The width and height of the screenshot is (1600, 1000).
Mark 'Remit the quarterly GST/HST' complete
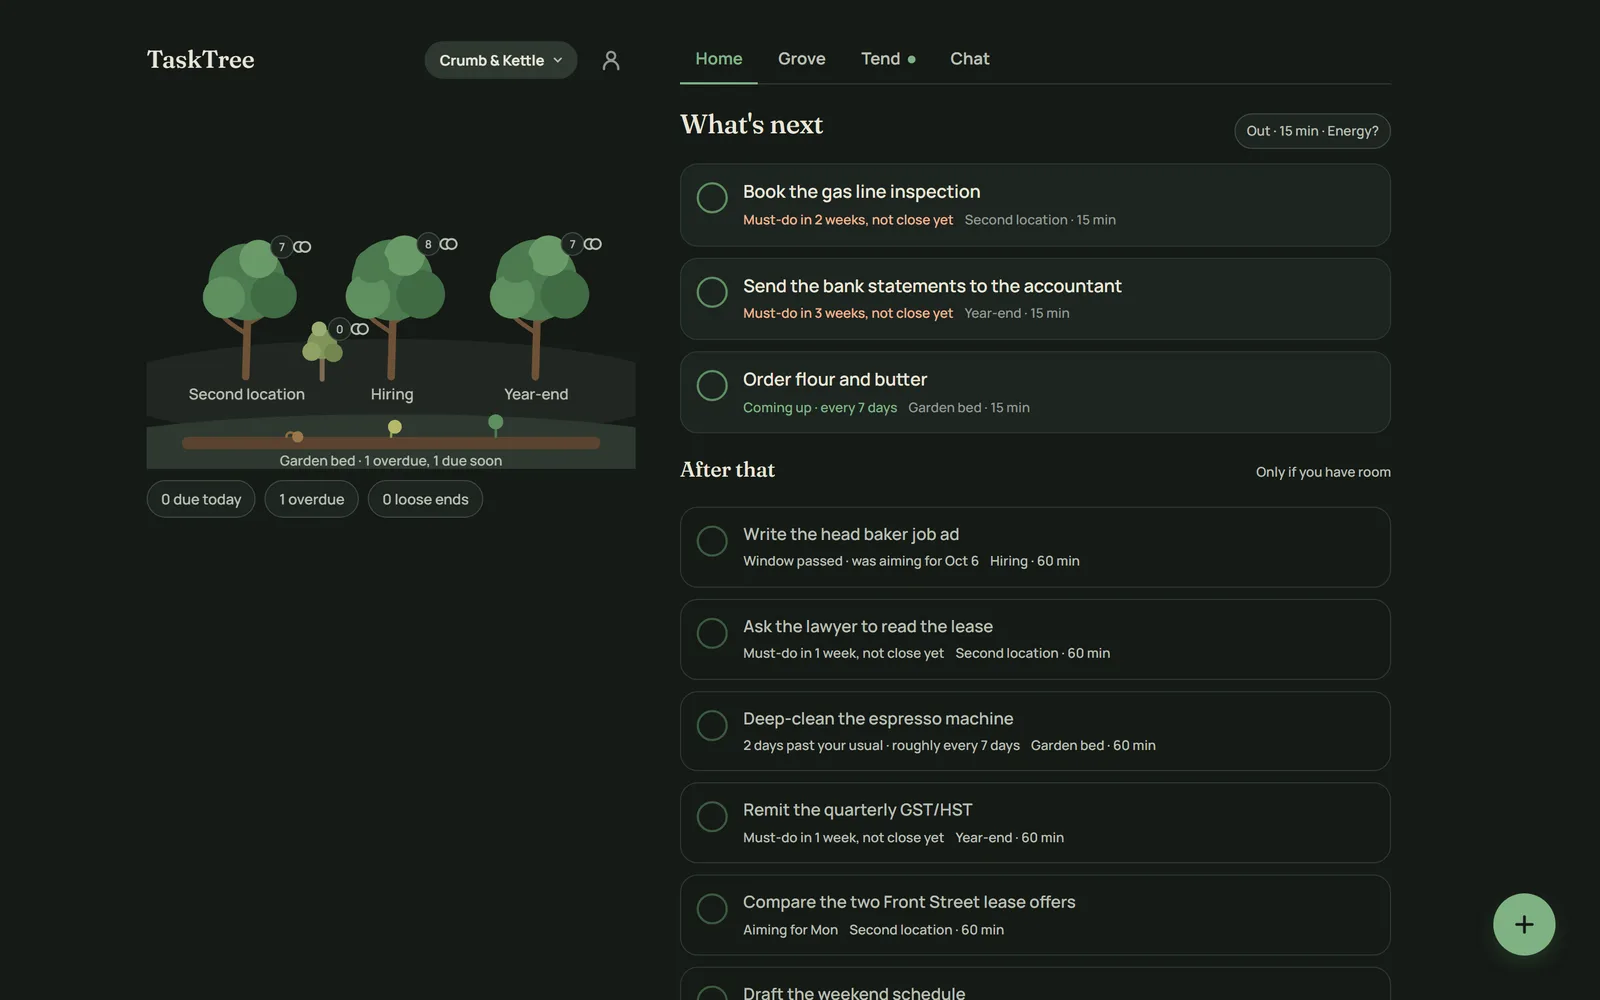(712, 816)
